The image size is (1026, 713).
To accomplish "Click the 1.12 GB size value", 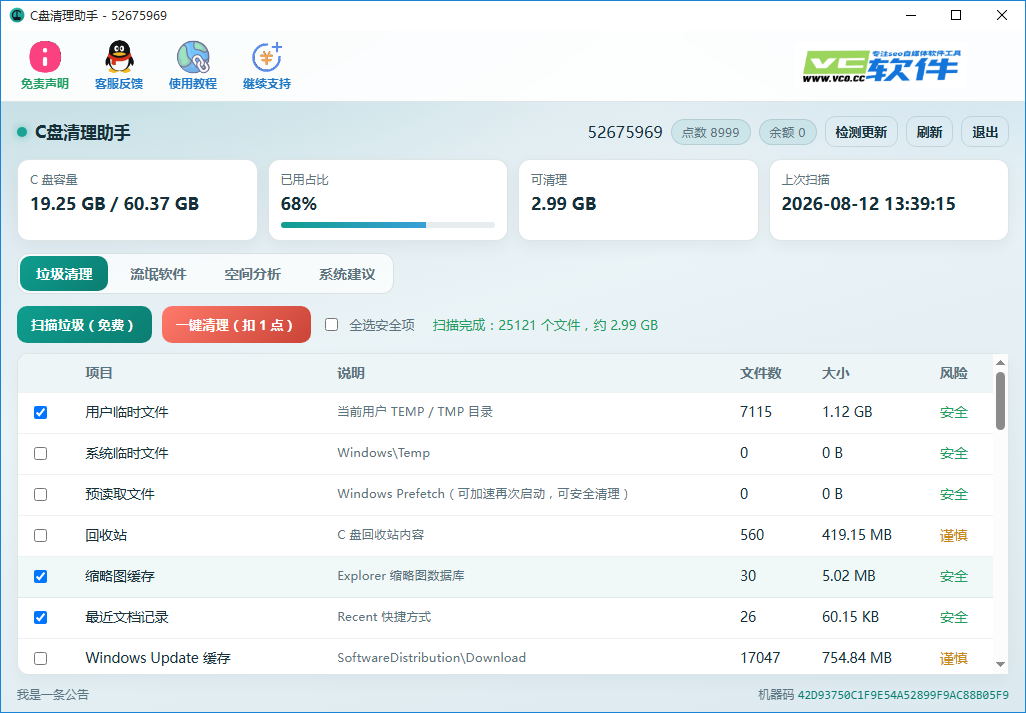I will [x=847, y=412].
